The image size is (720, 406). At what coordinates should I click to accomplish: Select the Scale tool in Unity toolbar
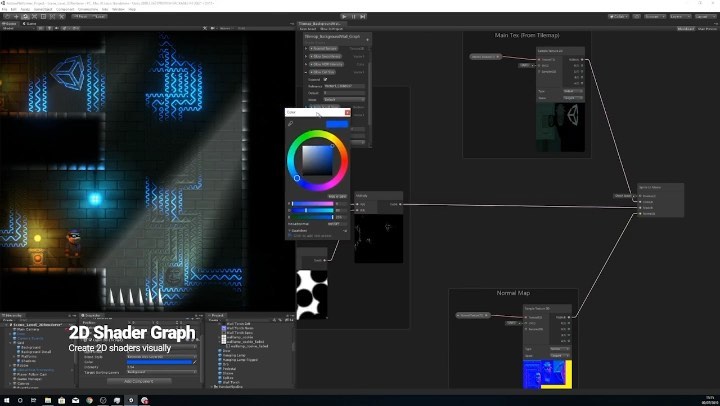34,17
